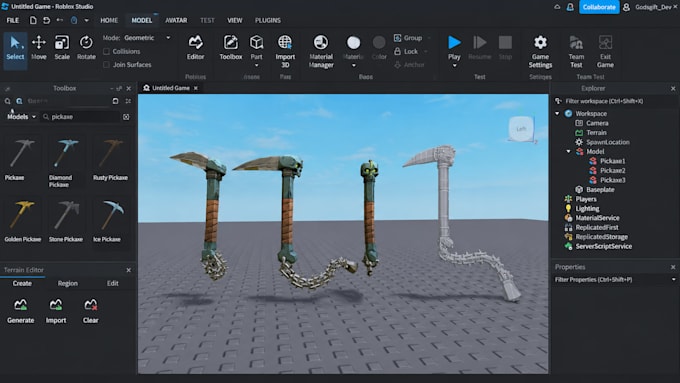Toggle the Join Surfaces checkbox
The width and height of the screenshot is (680, 383).
coord(106,65)
